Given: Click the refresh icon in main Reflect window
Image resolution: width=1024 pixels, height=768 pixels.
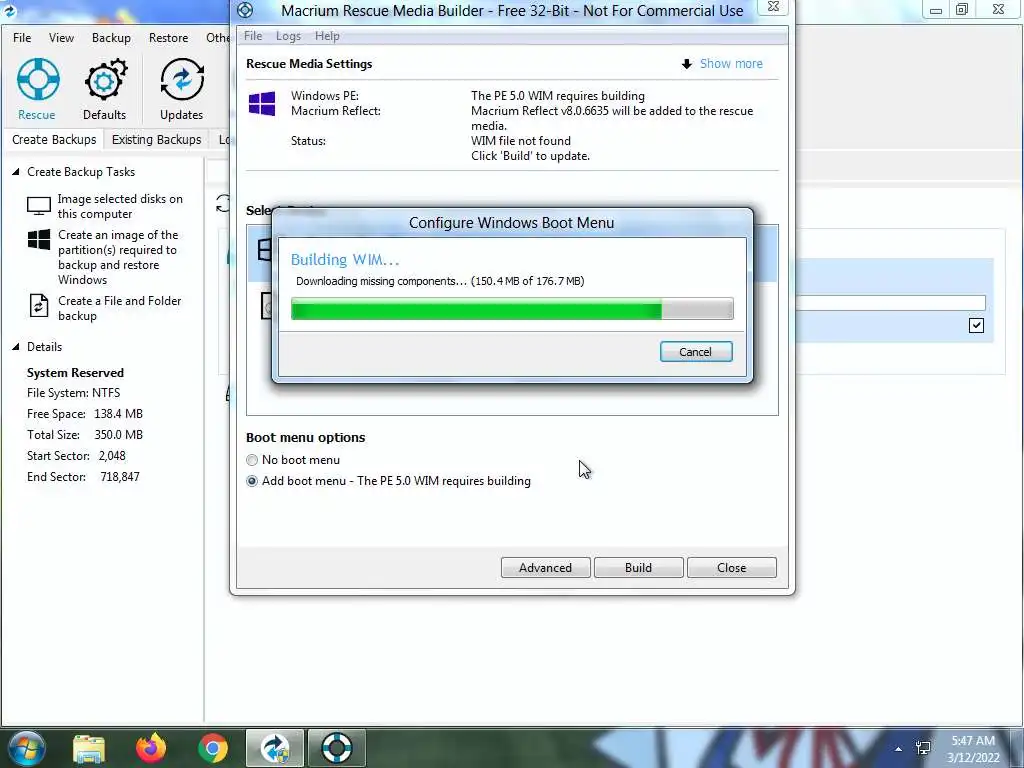Looking at the screenshot, I should click(223, 204).
